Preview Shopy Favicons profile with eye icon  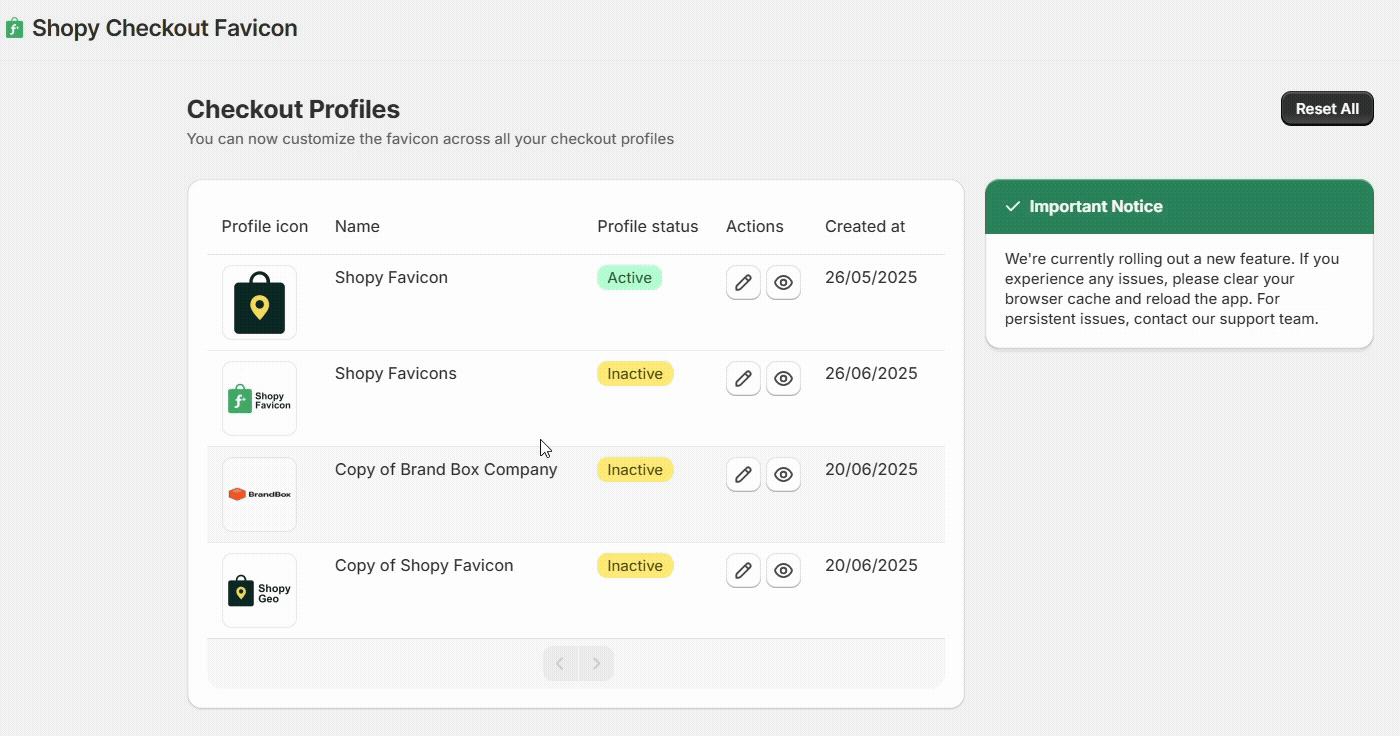783,379
